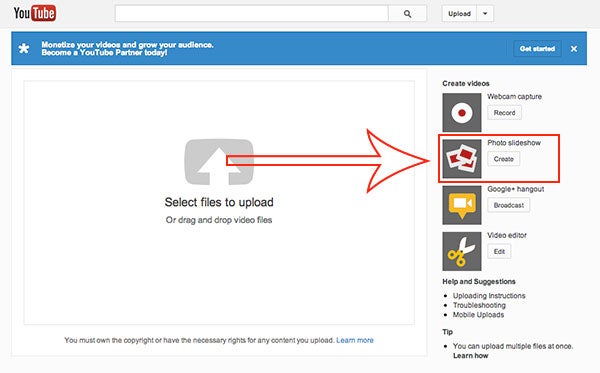The height and width of the screenshot is (373, 600).
Task: Click the 'Webcam capture' label
Action: tap(514, 96)
